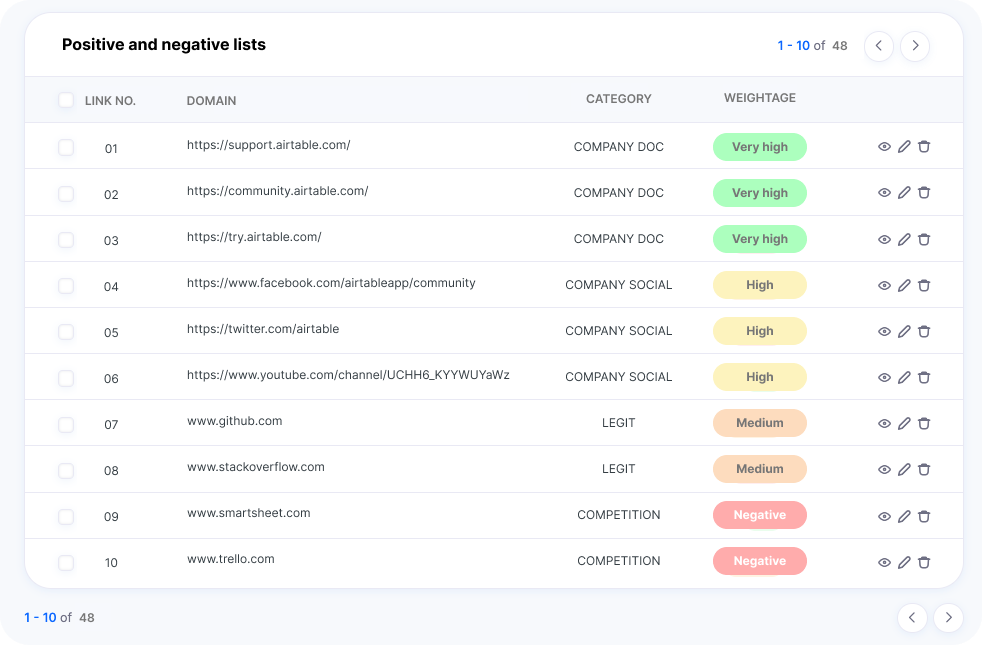Delete the www.github.com entry
Image resolution: width=982 pixels, height=645 pixels.
click(x=924, y=423)
